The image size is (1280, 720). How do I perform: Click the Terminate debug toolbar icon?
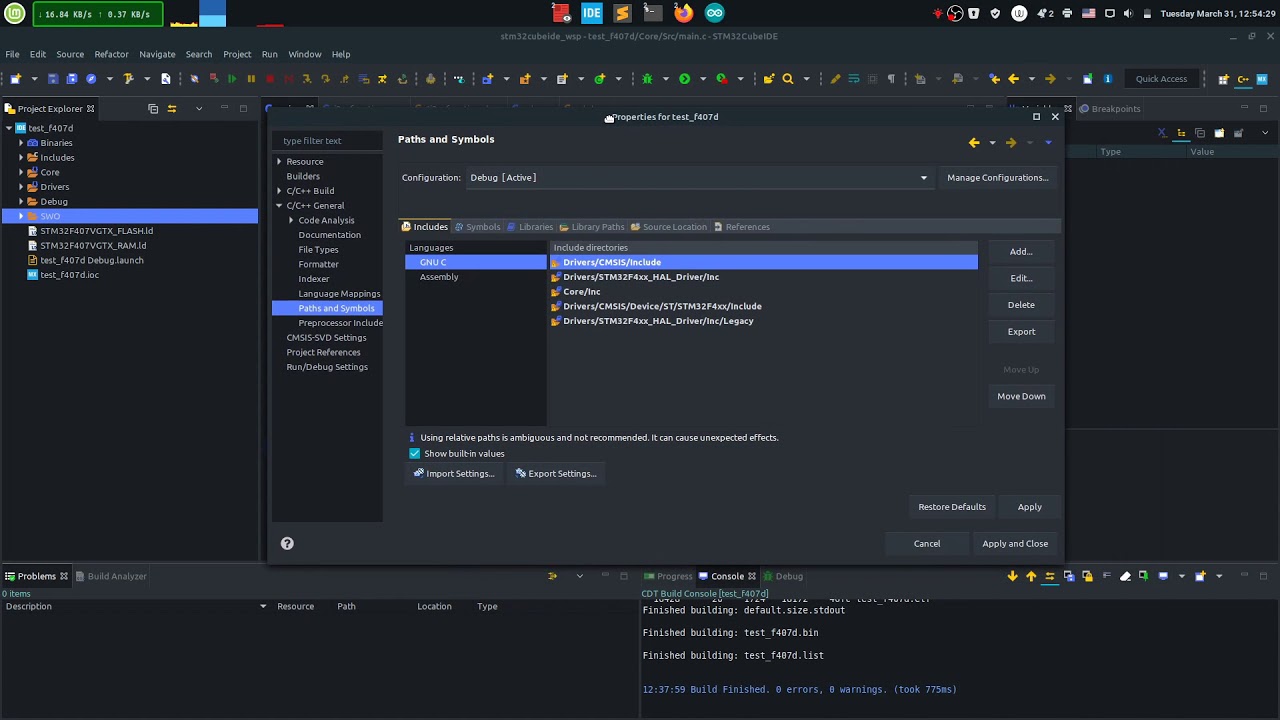click(270, 79)
